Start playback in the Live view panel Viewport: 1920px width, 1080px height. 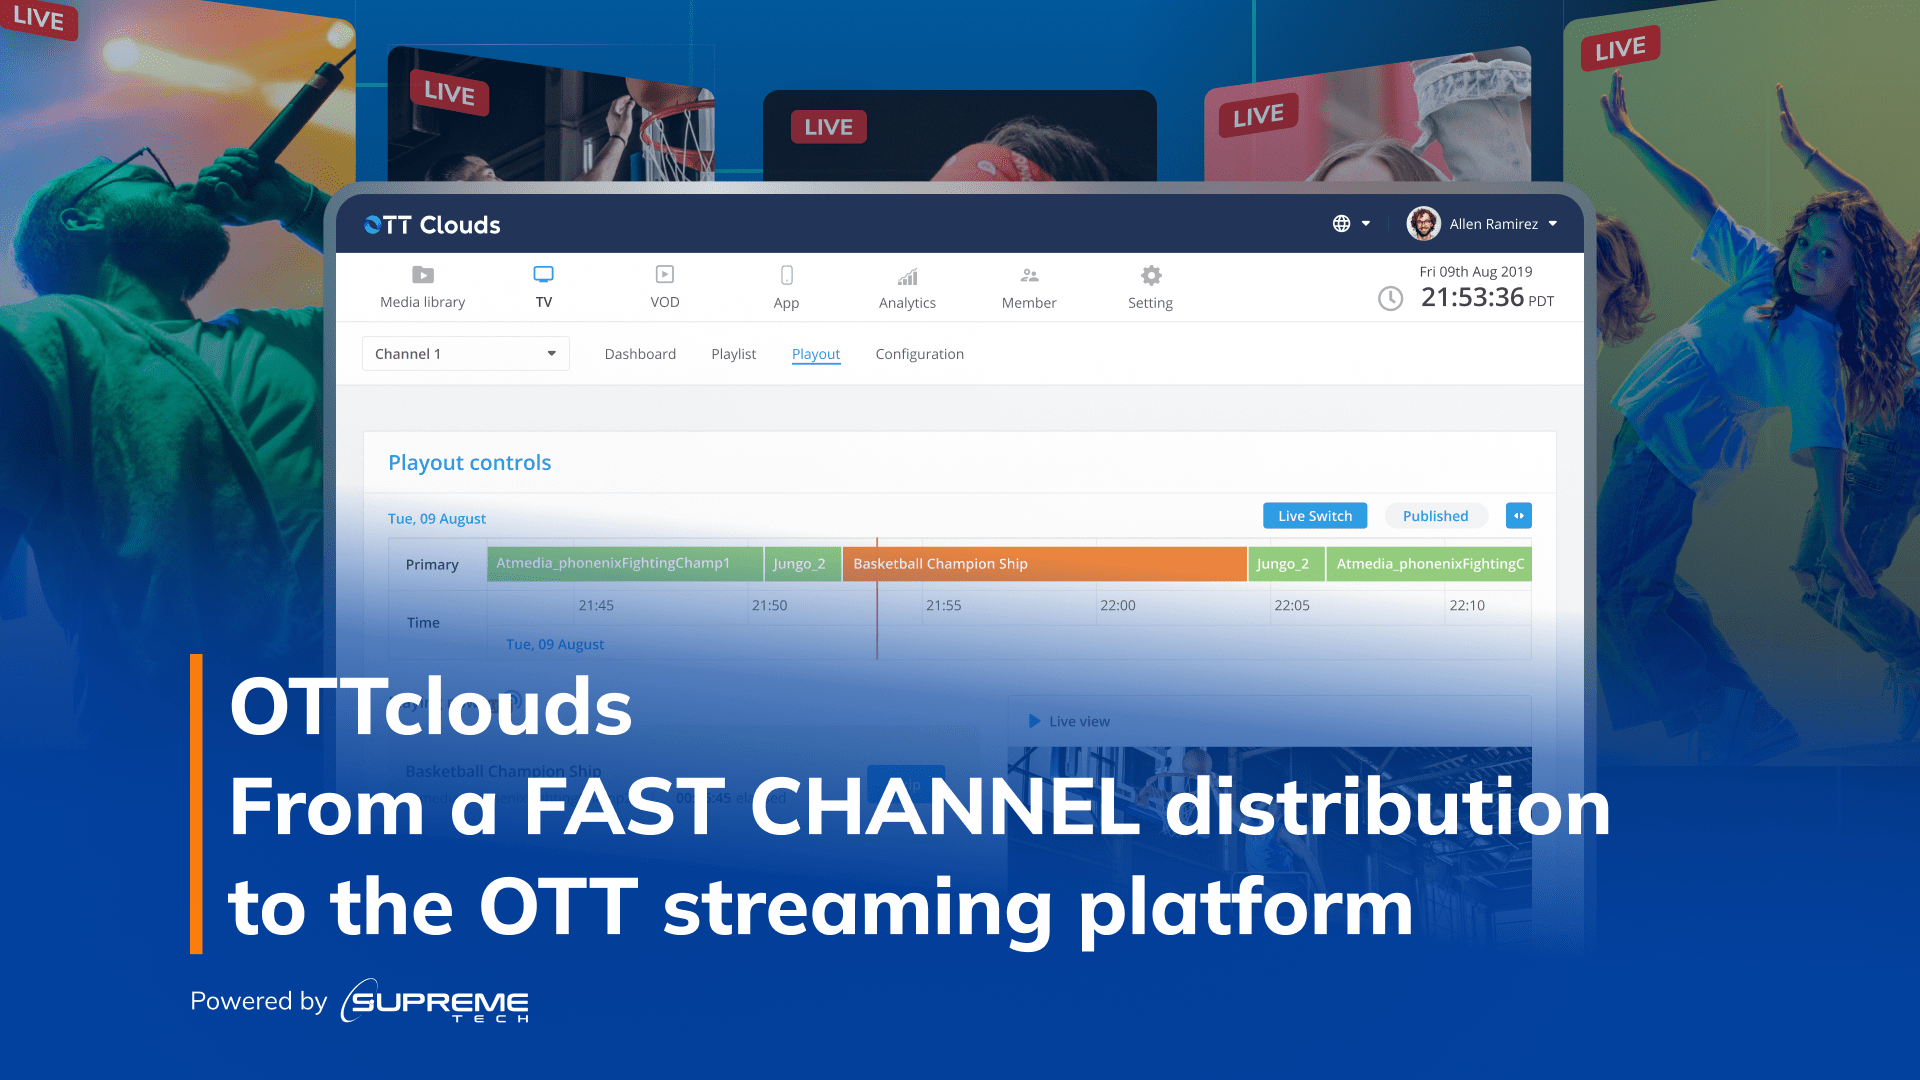[x=1035, y=720]
